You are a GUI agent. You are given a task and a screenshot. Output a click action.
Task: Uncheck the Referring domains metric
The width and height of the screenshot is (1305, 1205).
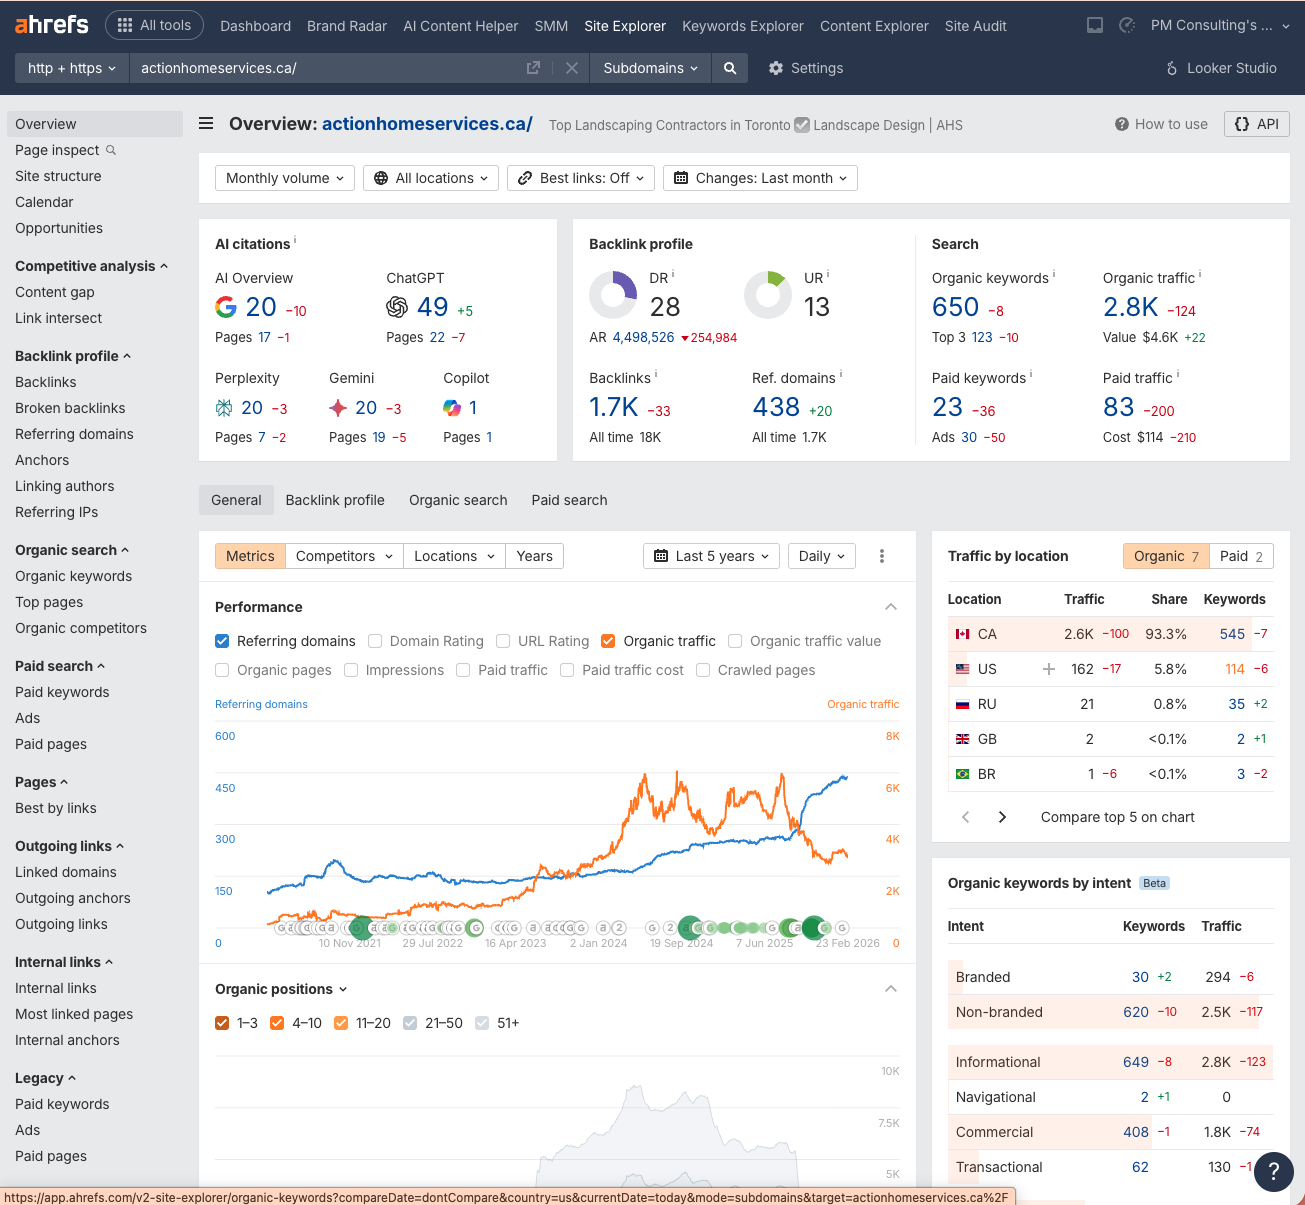(x=221, y=641)
